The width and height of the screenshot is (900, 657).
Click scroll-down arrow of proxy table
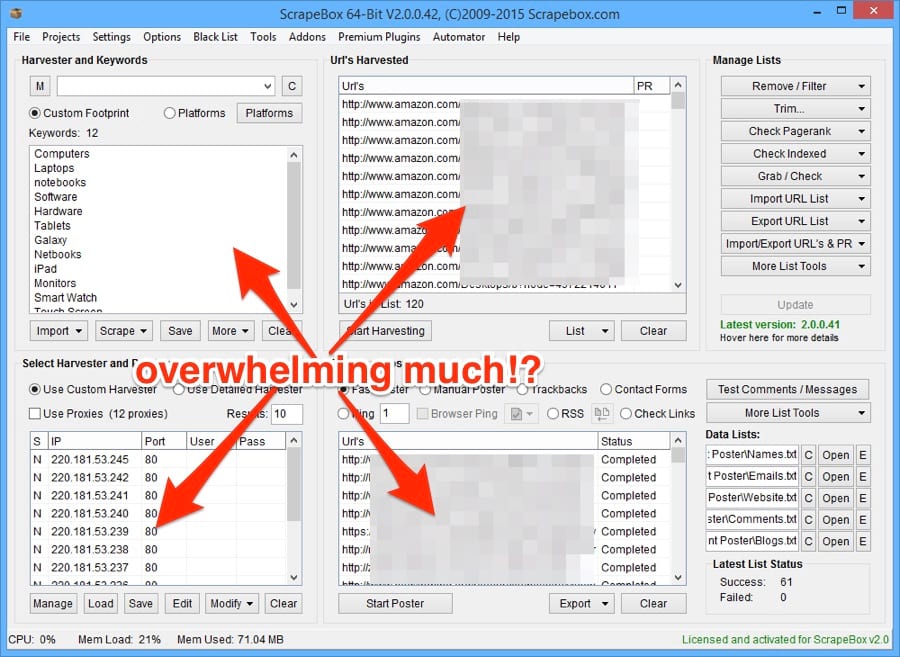(x=294, y=577)
